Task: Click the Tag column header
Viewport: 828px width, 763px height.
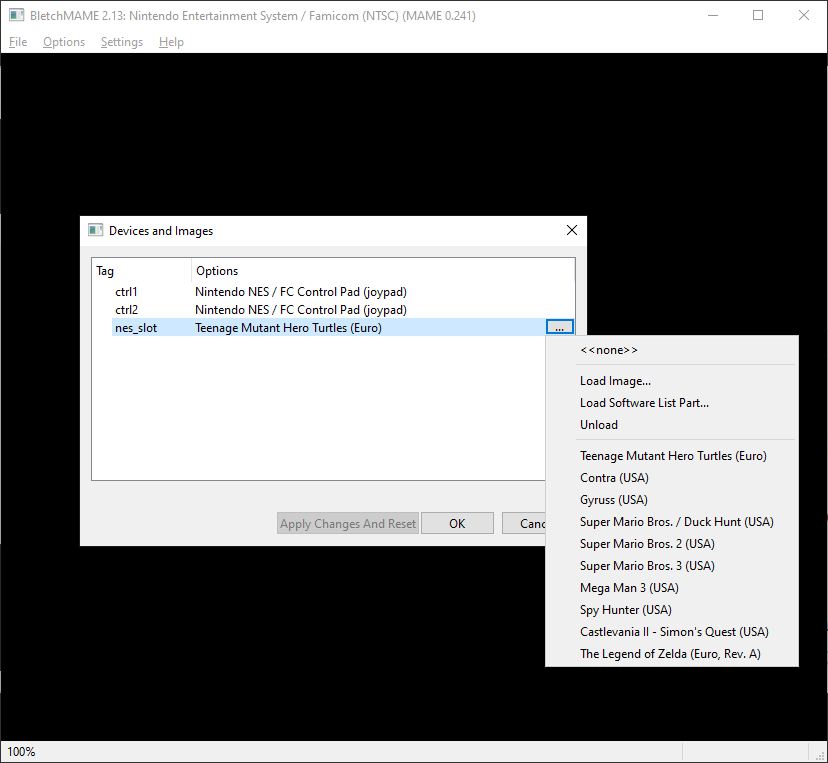Action: [142, 271]
